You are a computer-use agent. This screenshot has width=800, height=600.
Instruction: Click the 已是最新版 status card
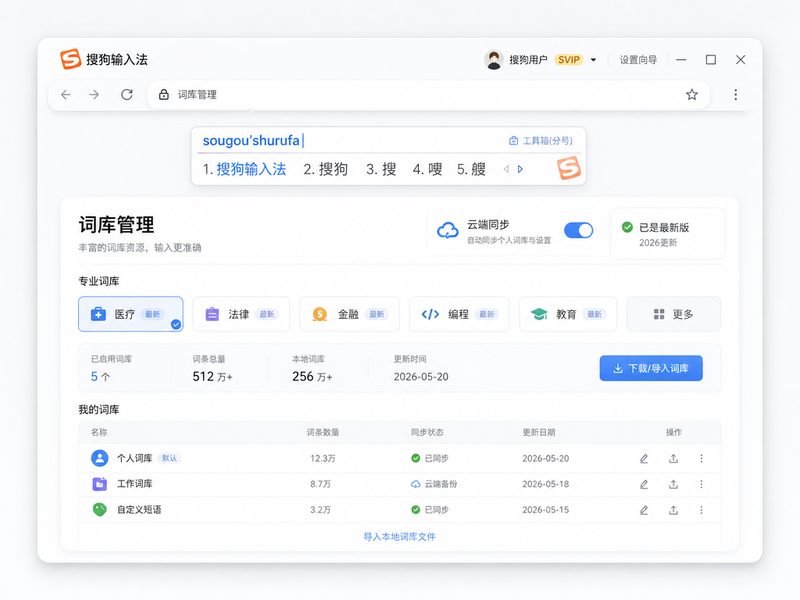pos(667,234)
